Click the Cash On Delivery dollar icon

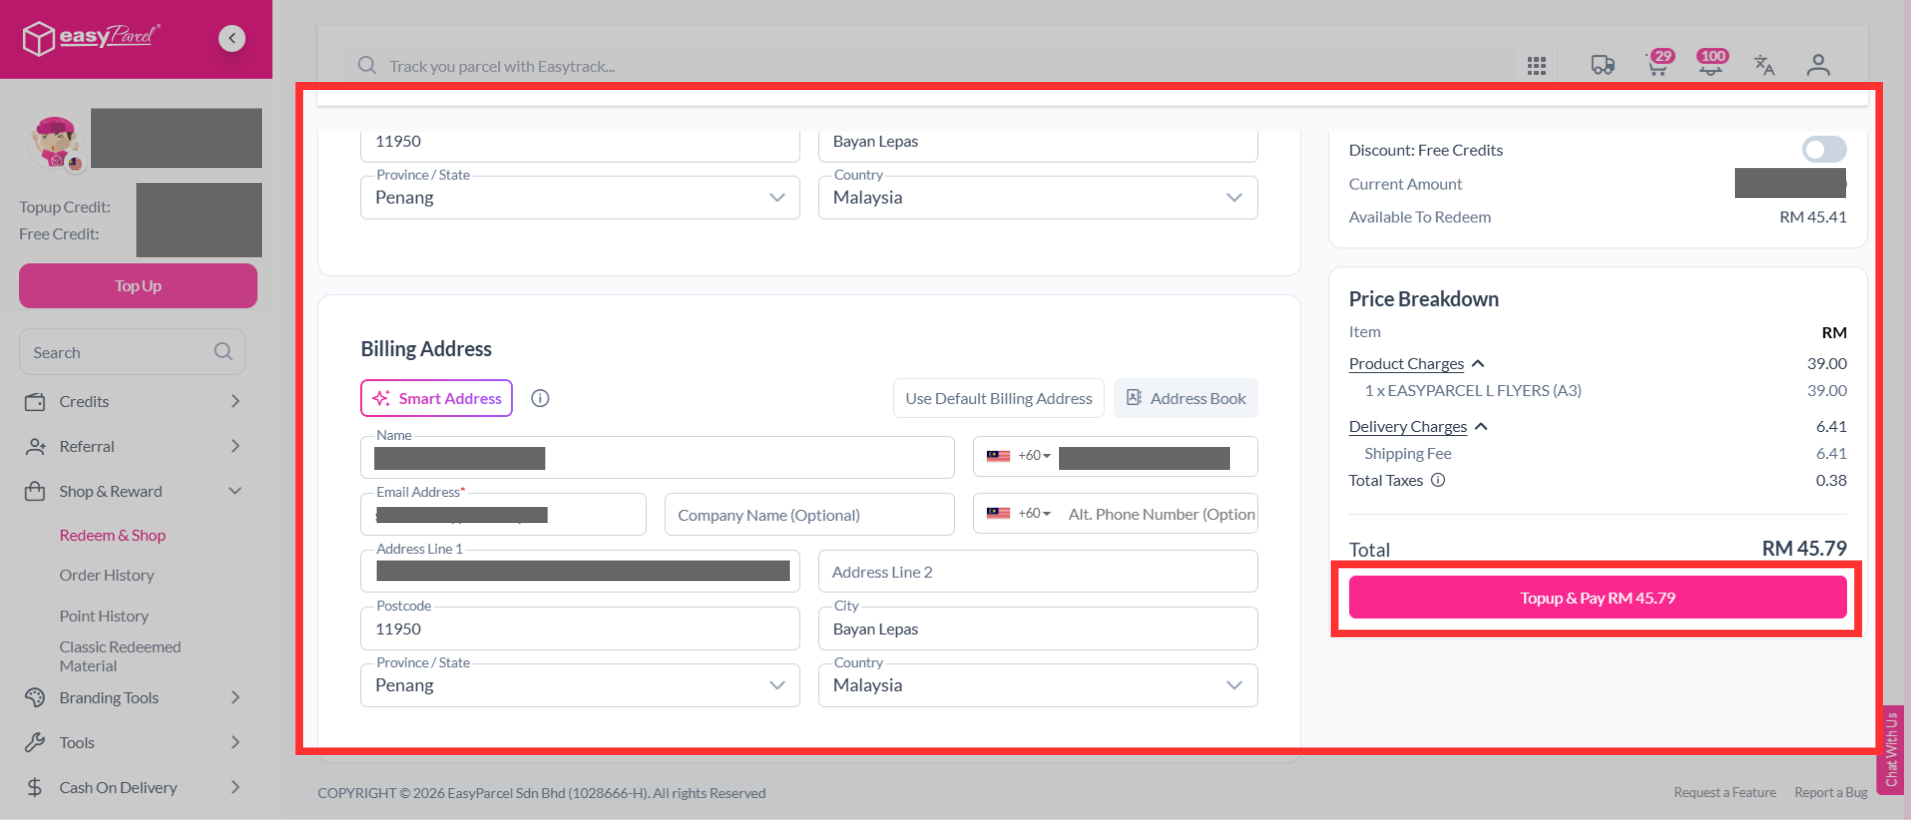pos(35,787)
